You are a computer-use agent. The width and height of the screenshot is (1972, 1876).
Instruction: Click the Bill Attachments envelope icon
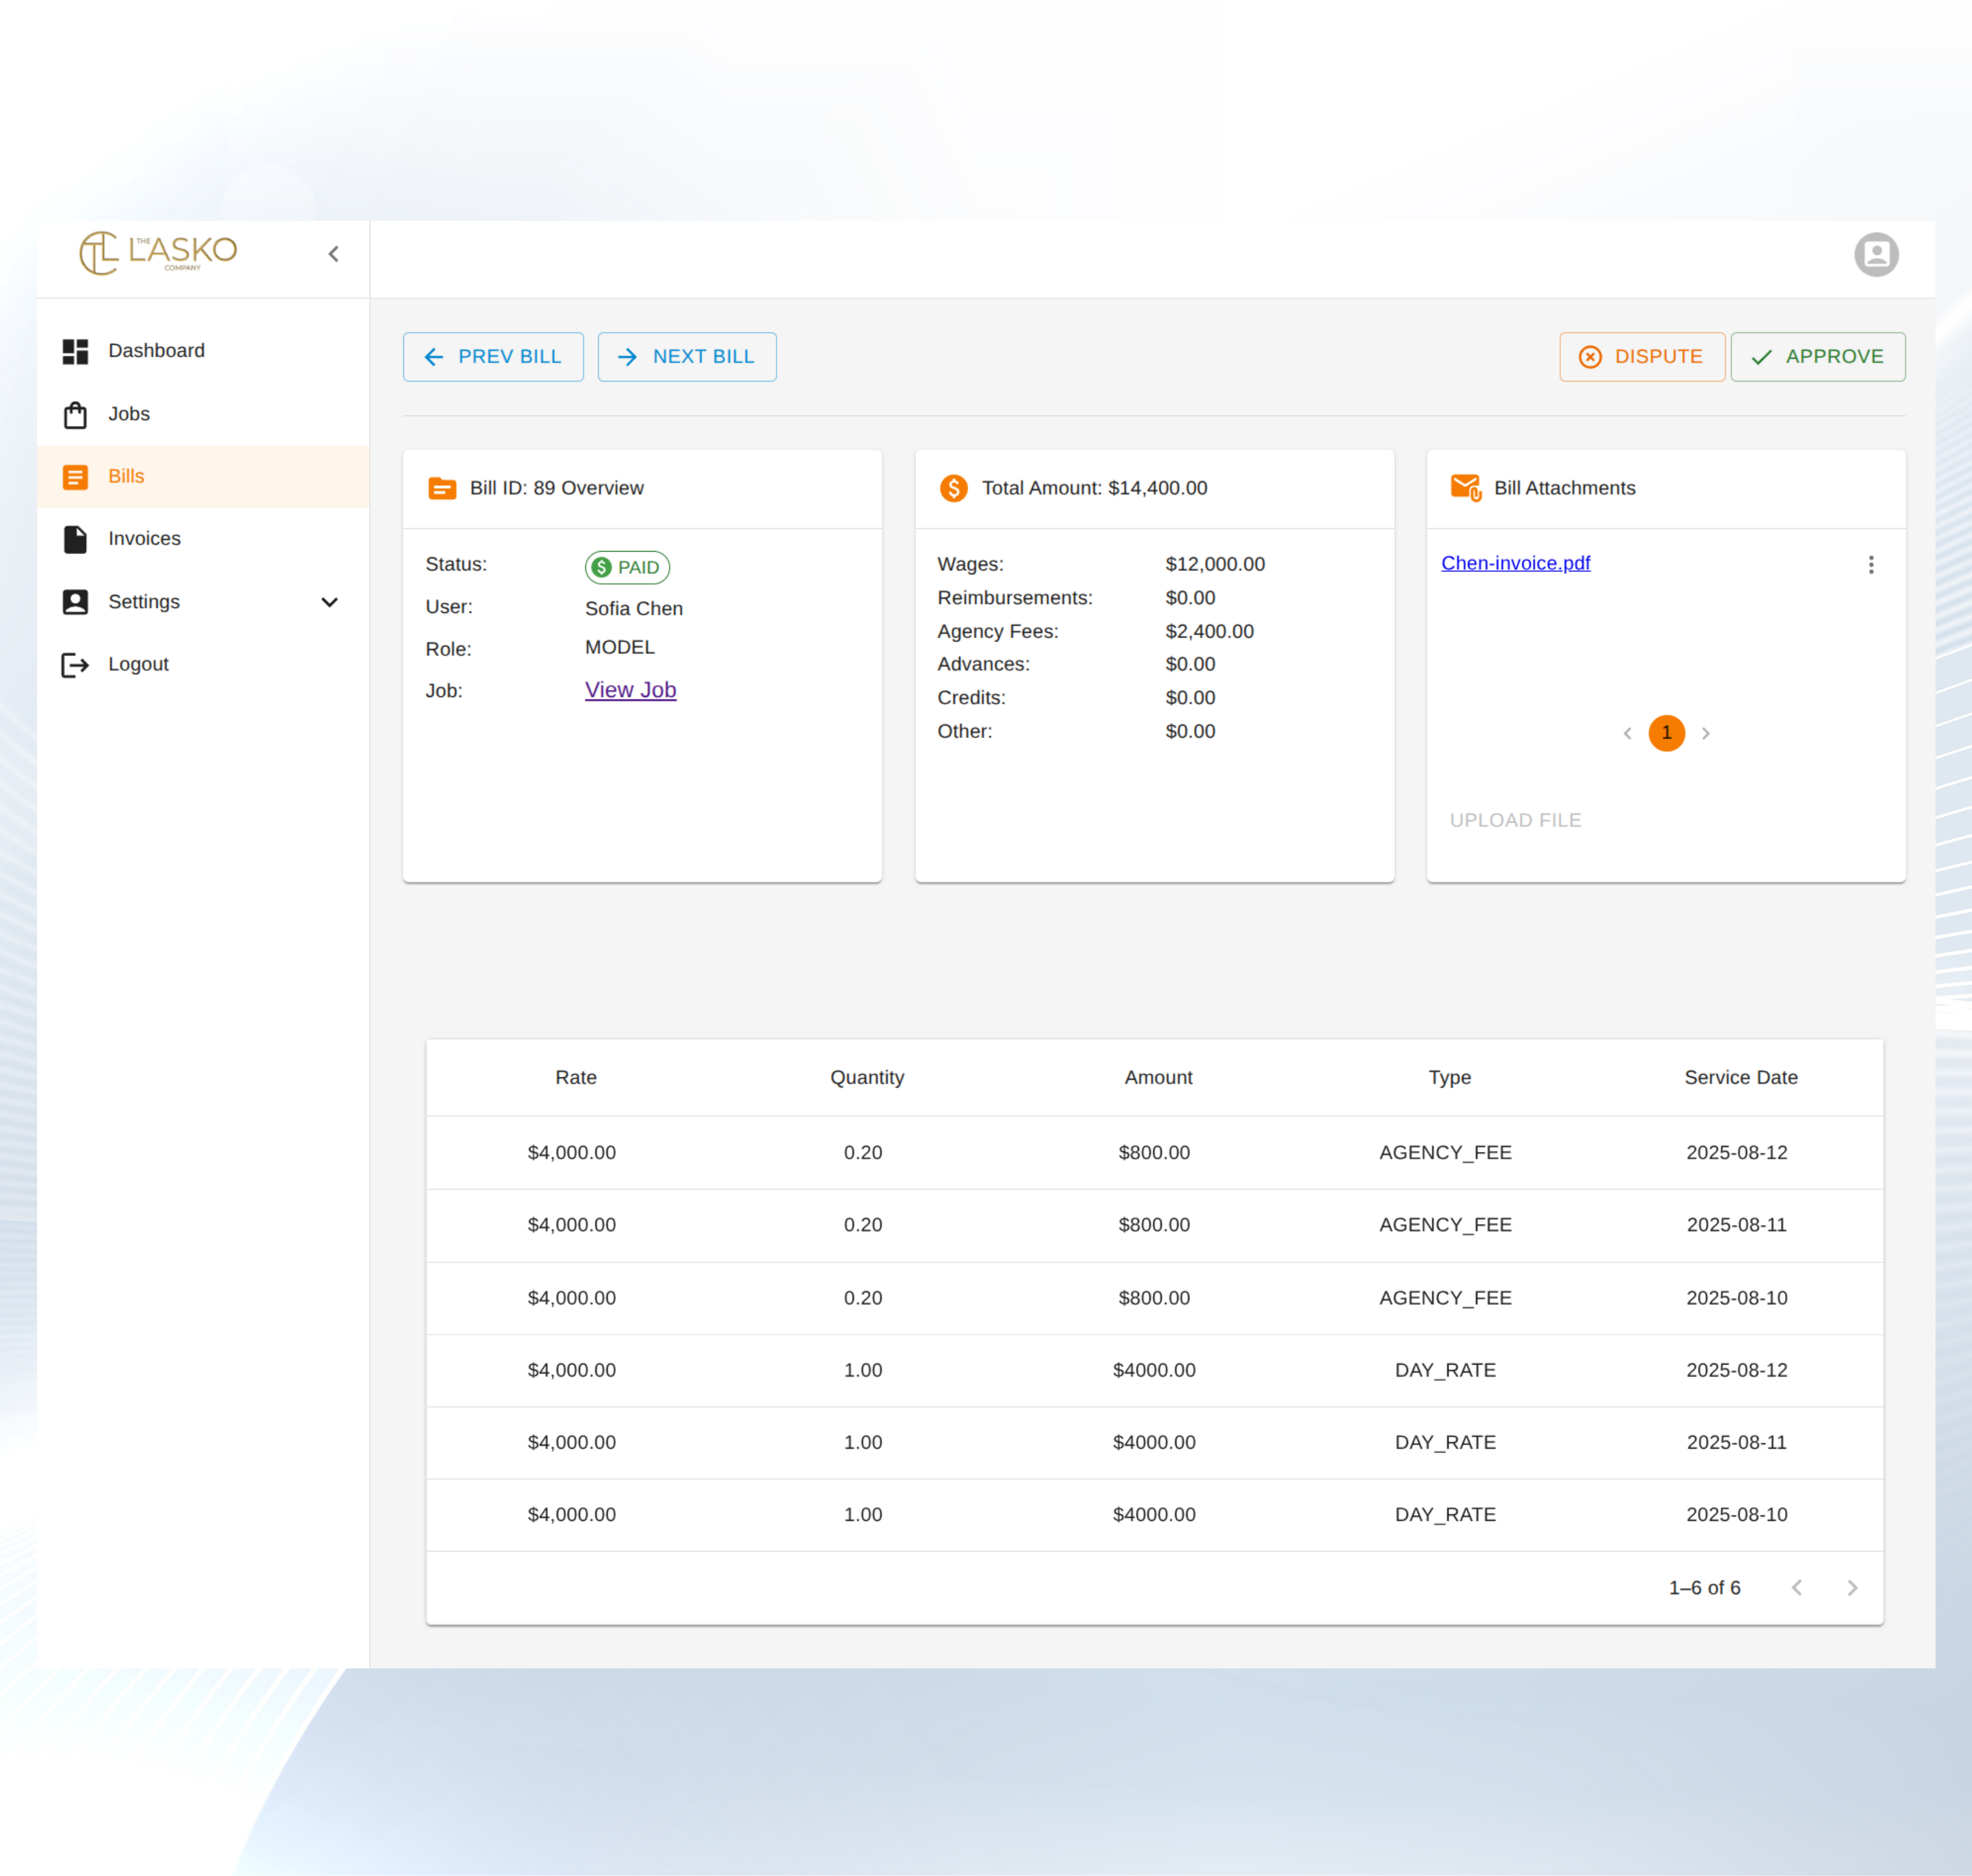(1466, 488)
